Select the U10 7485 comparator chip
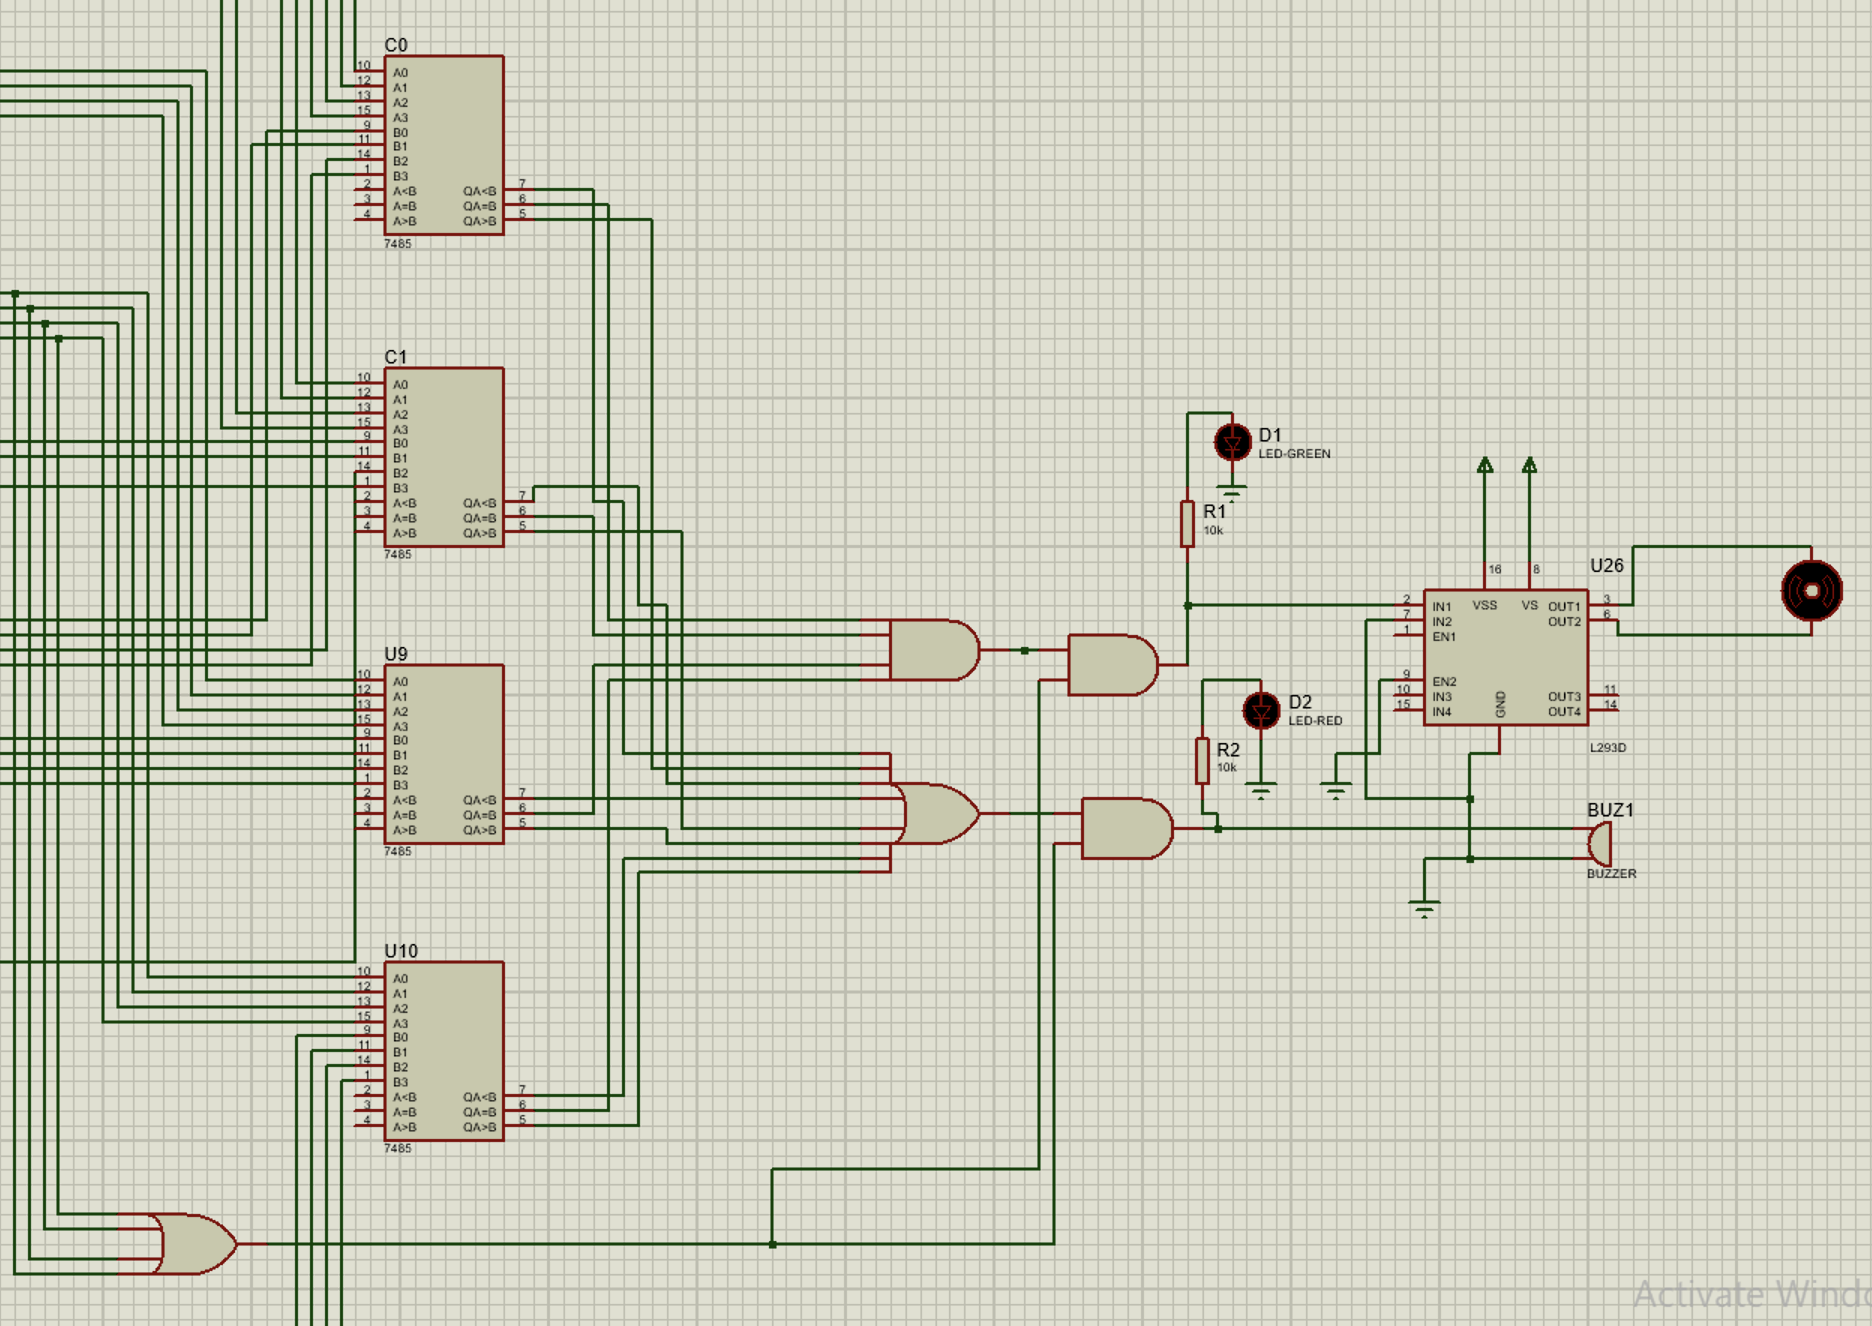1872x1326 pixels. click(444, 1051)
